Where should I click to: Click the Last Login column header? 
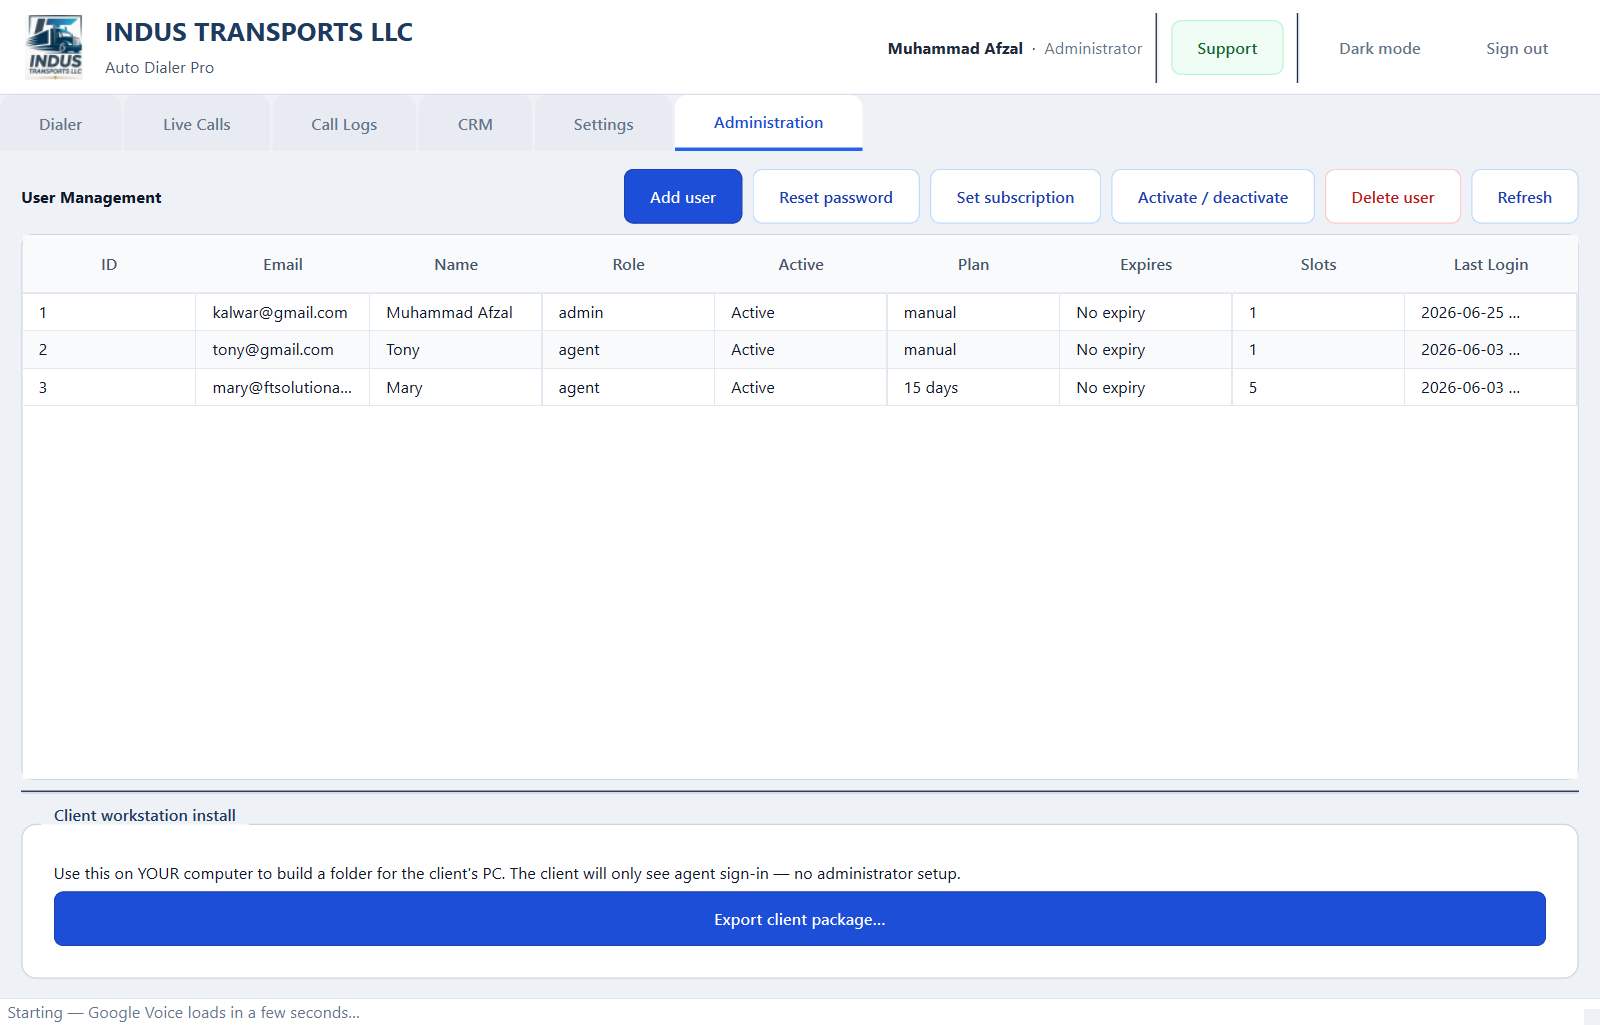click(1490, 264)
